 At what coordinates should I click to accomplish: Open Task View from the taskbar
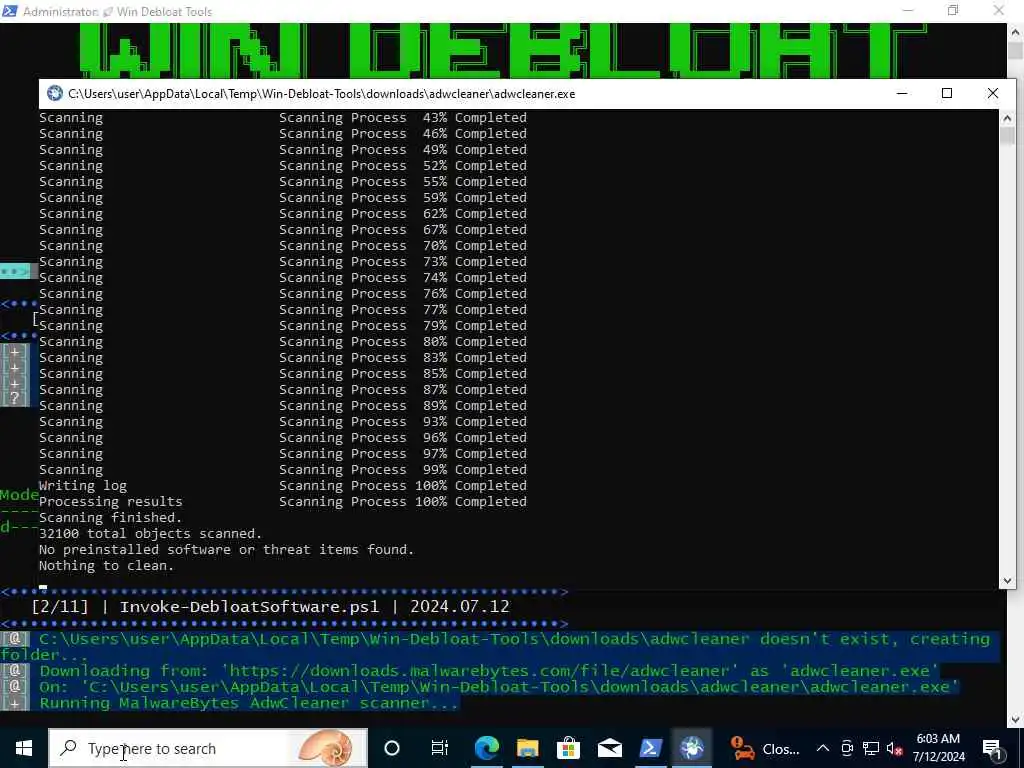pos(440,748)
